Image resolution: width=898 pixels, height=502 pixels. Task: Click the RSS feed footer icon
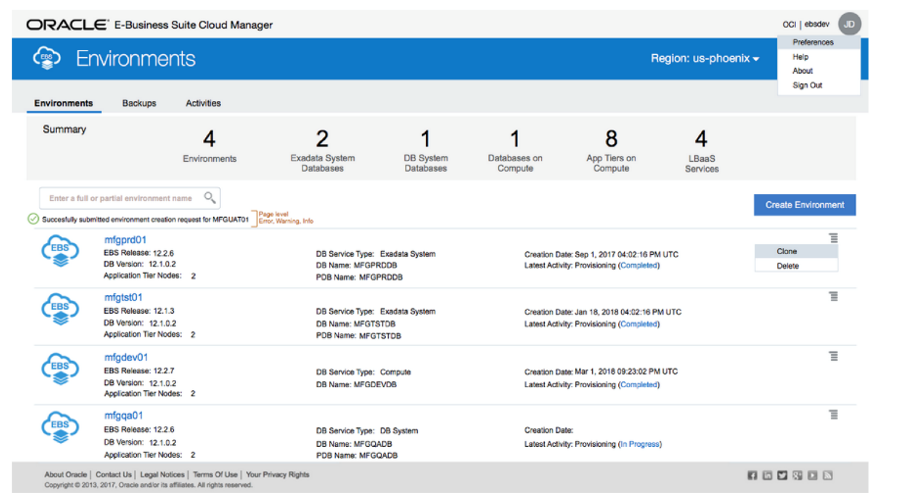click(828, 475)
